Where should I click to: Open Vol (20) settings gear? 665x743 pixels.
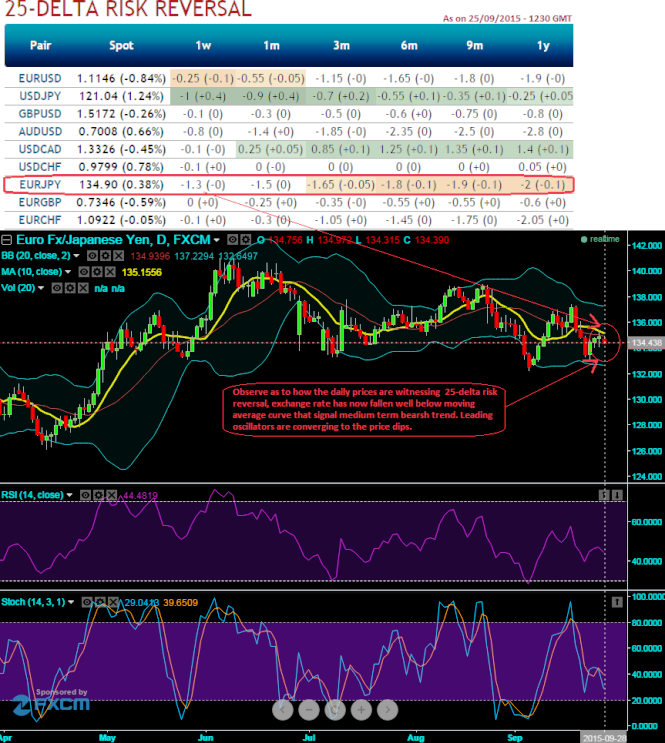coord(70,288)
